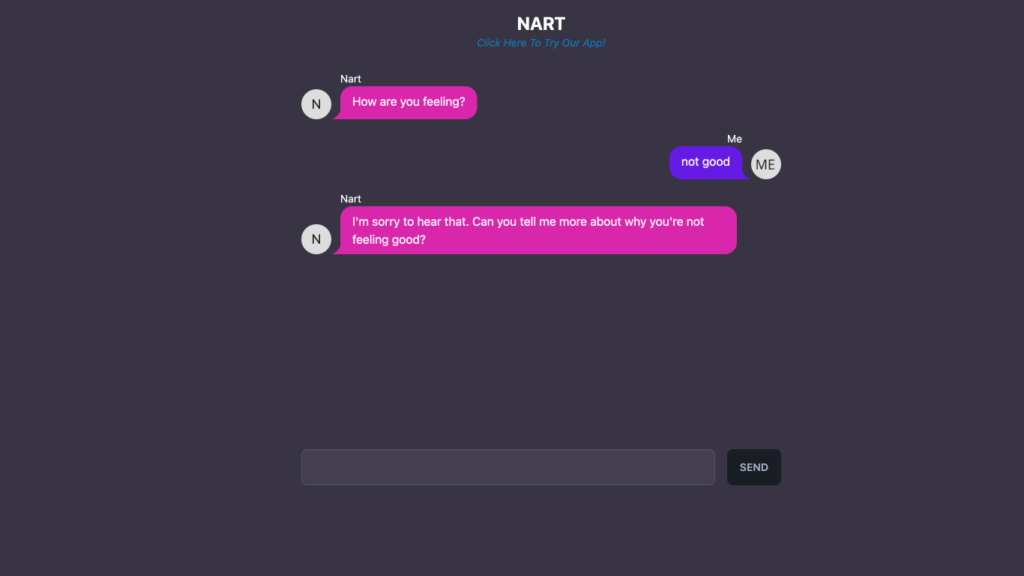Click the italic blue app link under NART
1024x576 pixels.
tap(541, 43)
